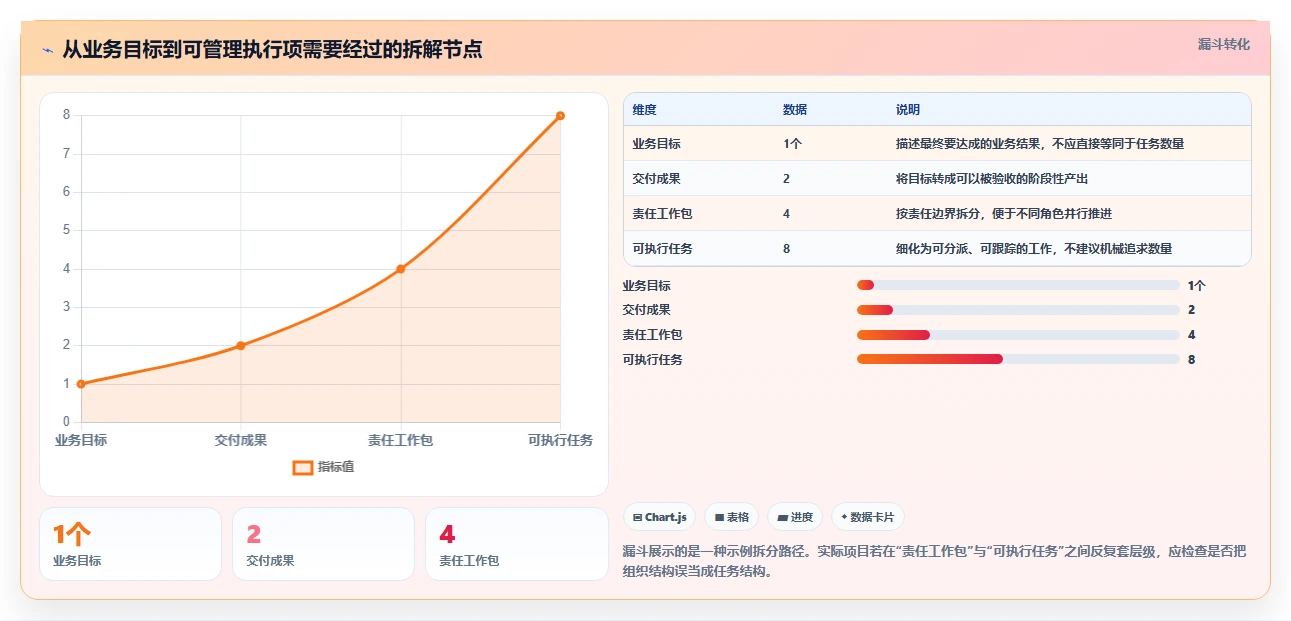Click the 业务目标 progress bar

[x=1018, y=285]
